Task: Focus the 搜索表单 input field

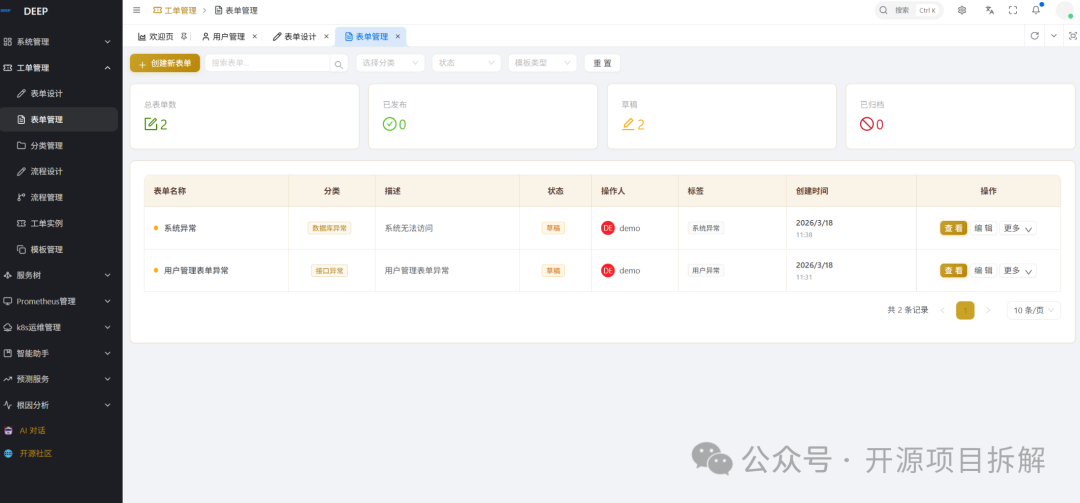Action: click(x=269, y=63)
